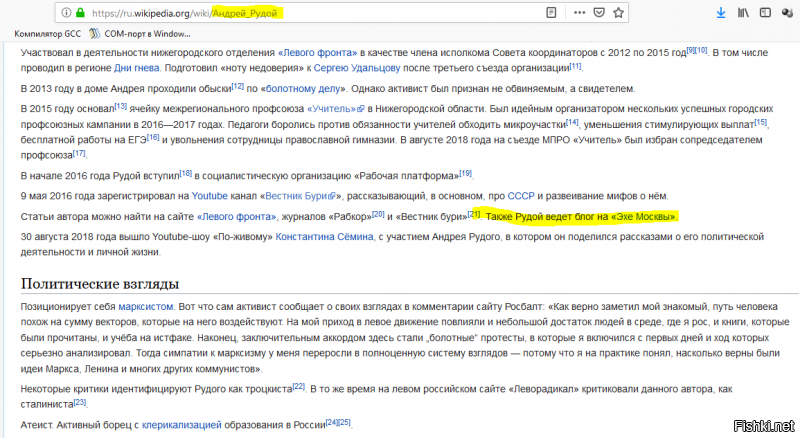Click footnote reference [17]

[x=79, y=153]
